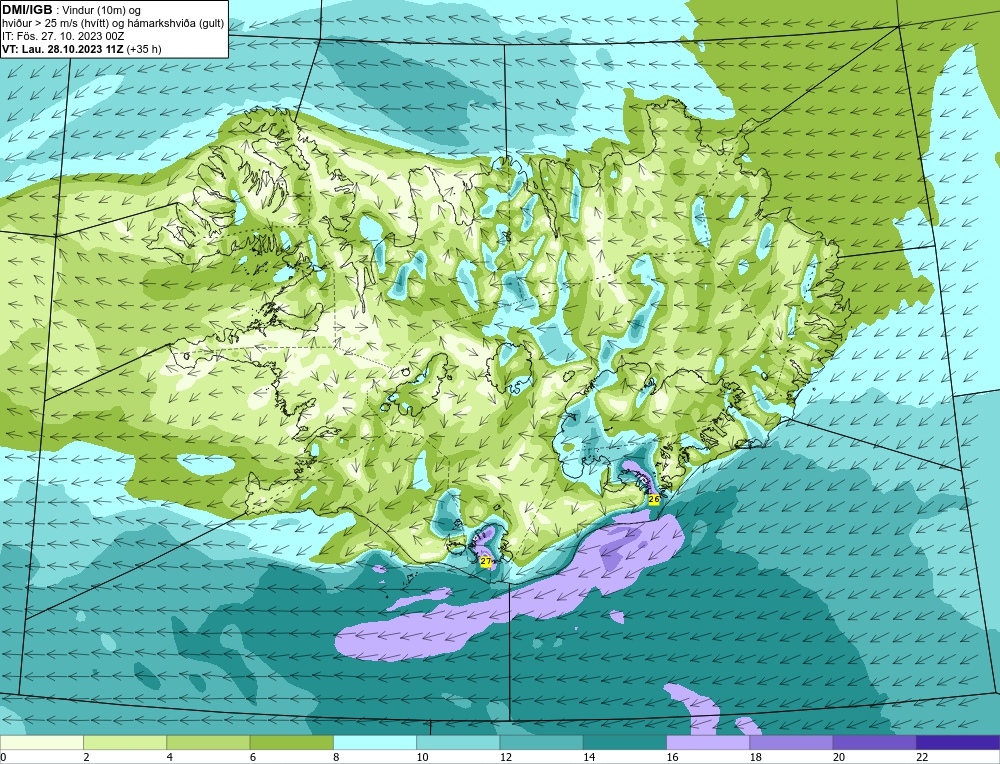Click the 0–2 m/s palest legend swatch

(41, 742)
